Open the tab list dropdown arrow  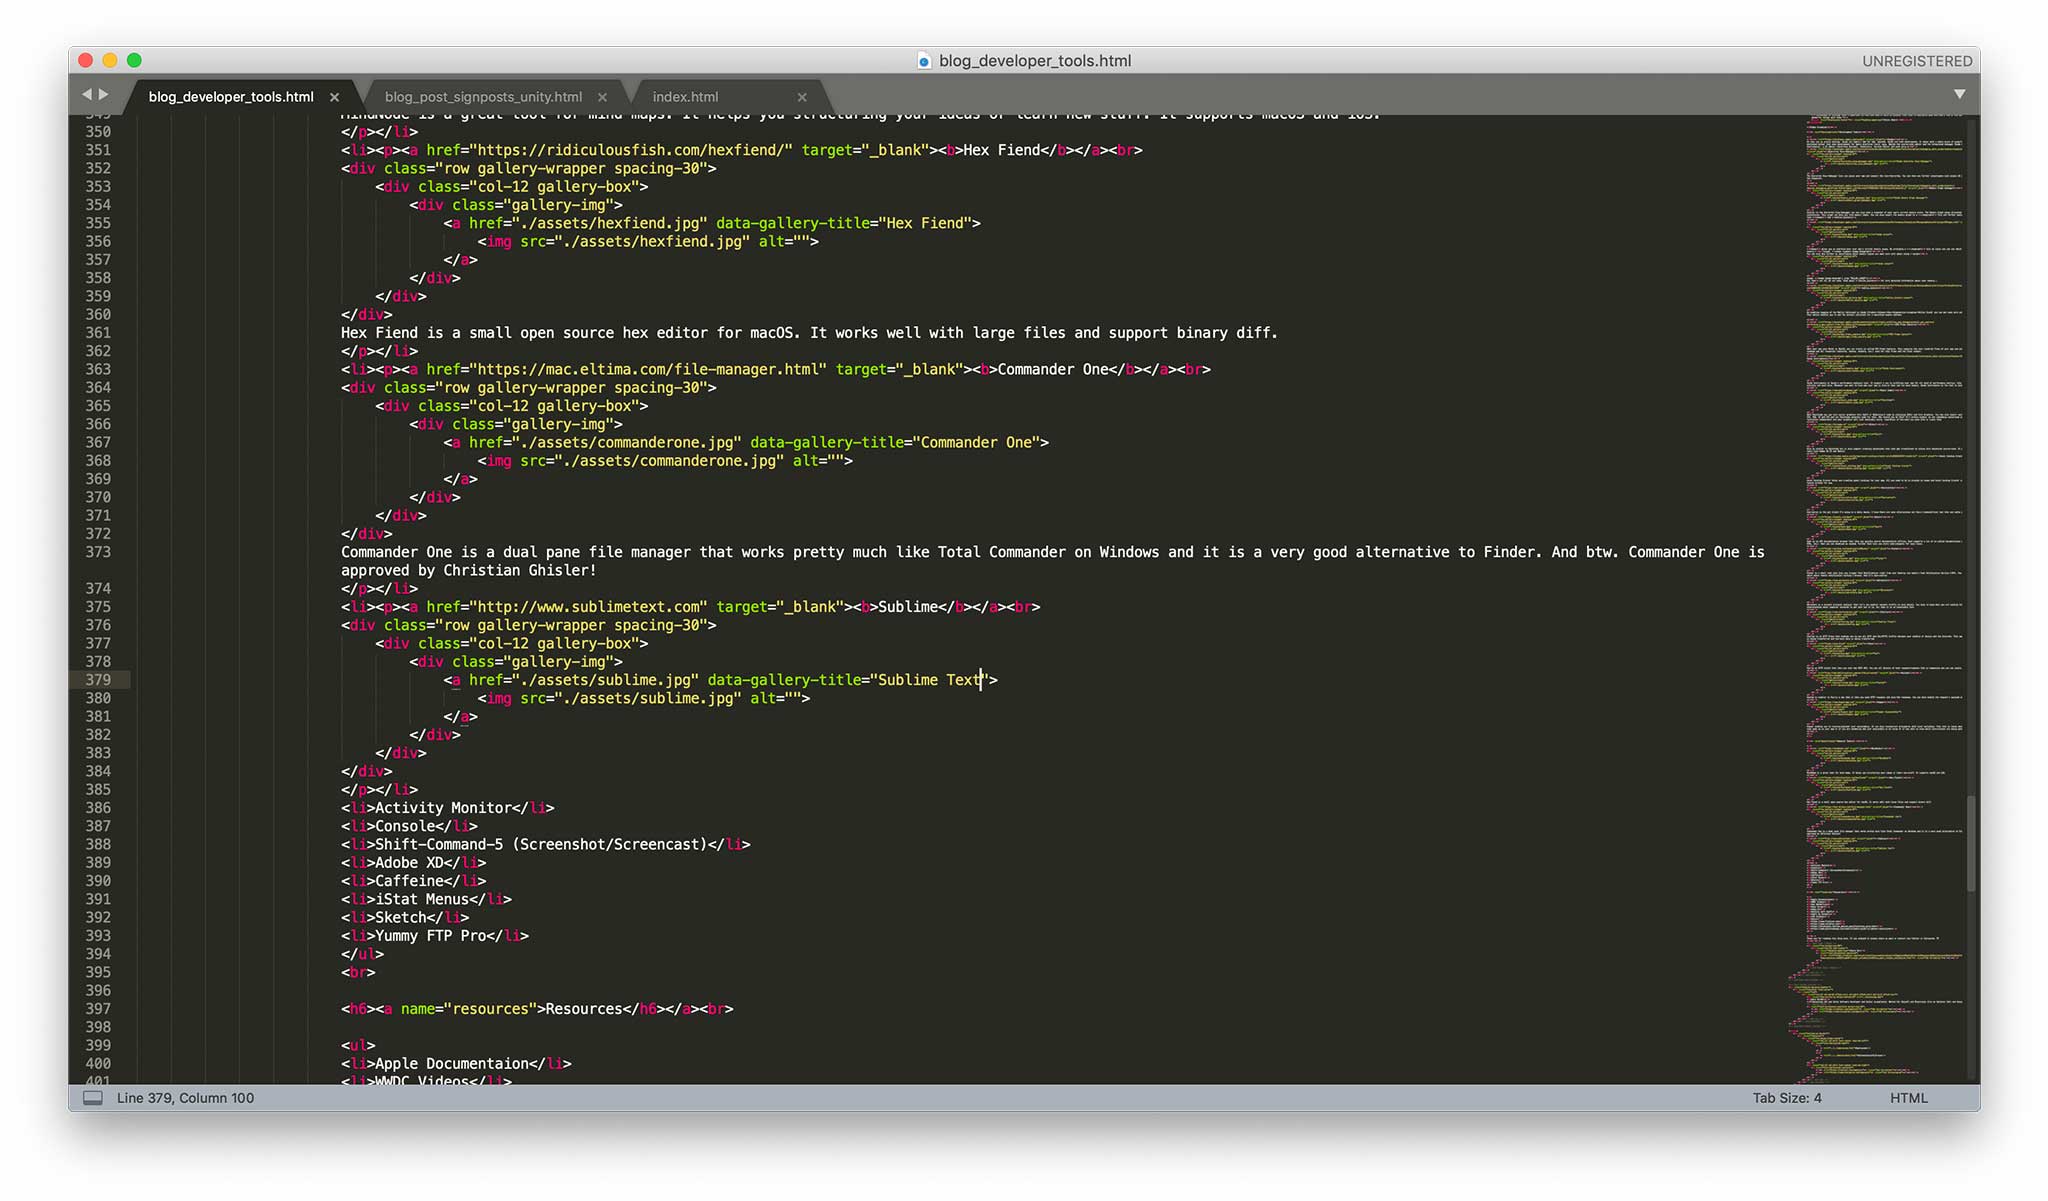click(x=1959, y=95)
